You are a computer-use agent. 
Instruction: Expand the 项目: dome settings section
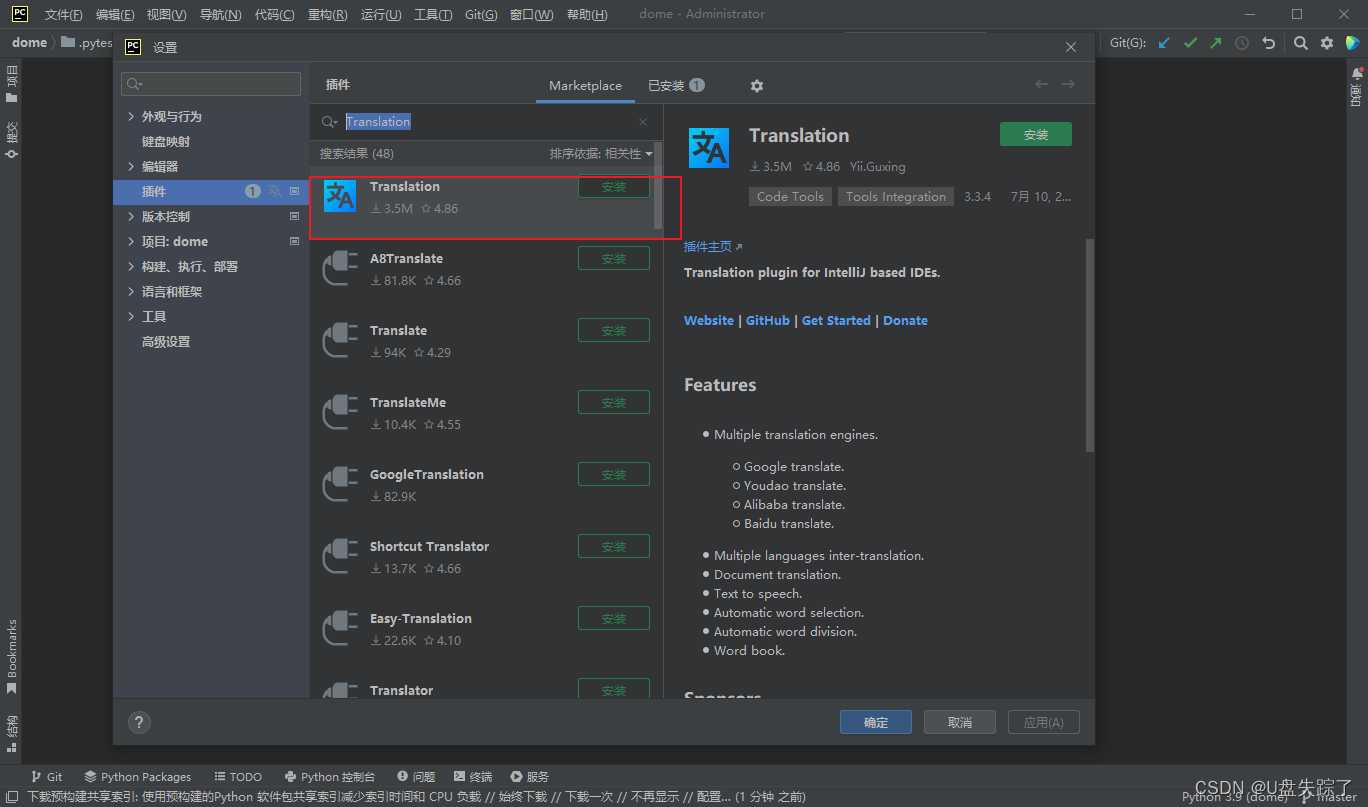[x=131, y=242]
